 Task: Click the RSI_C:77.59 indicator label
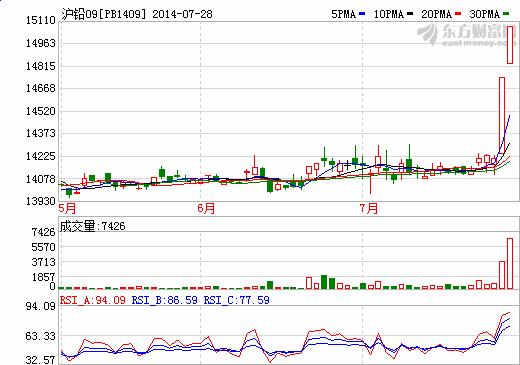pyautogui.click(x=237, y=300)
